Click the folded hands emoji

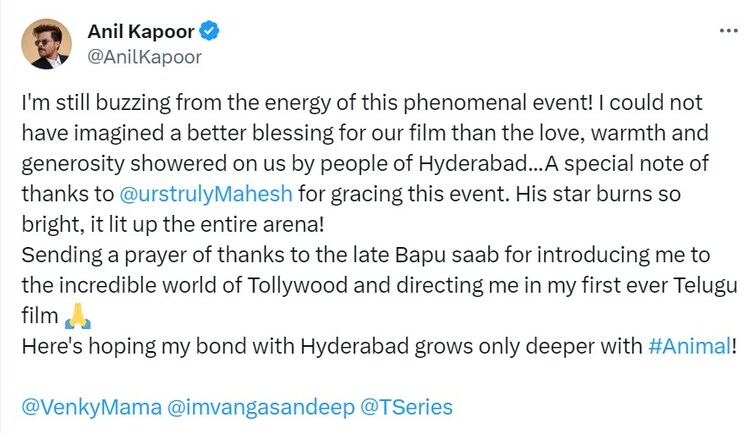pyautogui.click(x=77, y=319)
